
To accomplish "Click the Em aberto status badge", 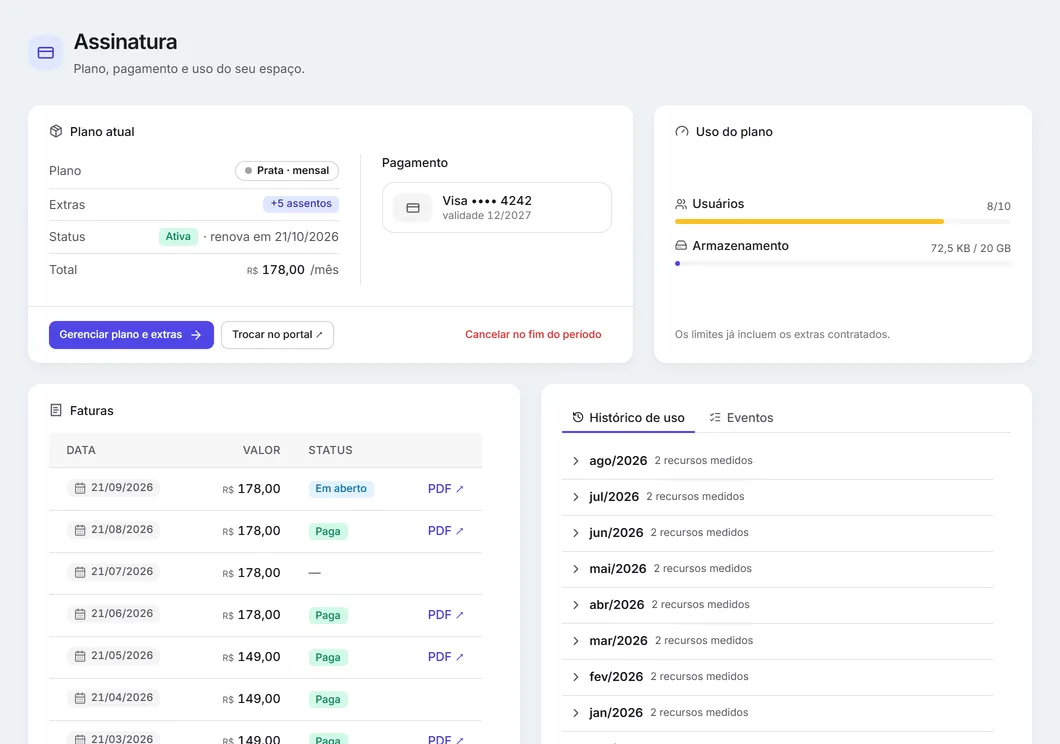I will (341, 489).
